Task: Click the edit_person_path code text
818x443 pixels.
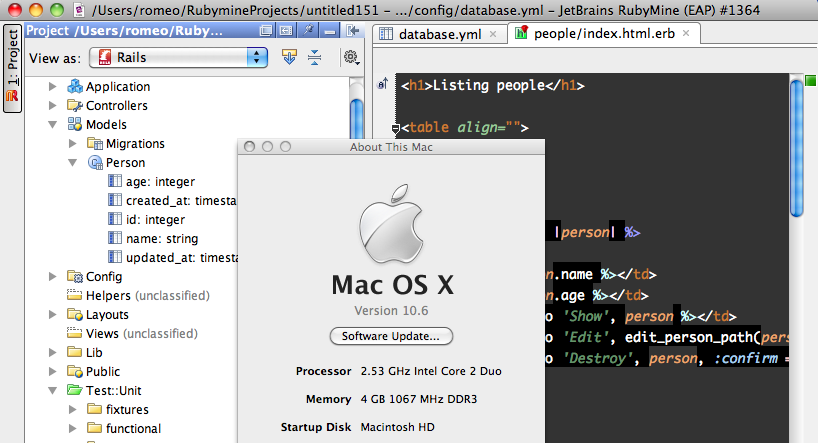Action: (x=689, y=337)
